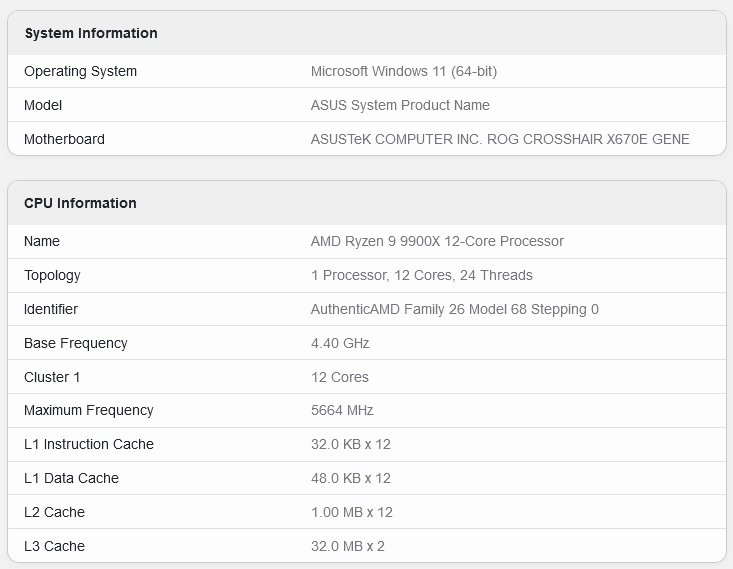Select the L3 Cache label
Screen dimensions: 733x569
[x=55, y=546]
